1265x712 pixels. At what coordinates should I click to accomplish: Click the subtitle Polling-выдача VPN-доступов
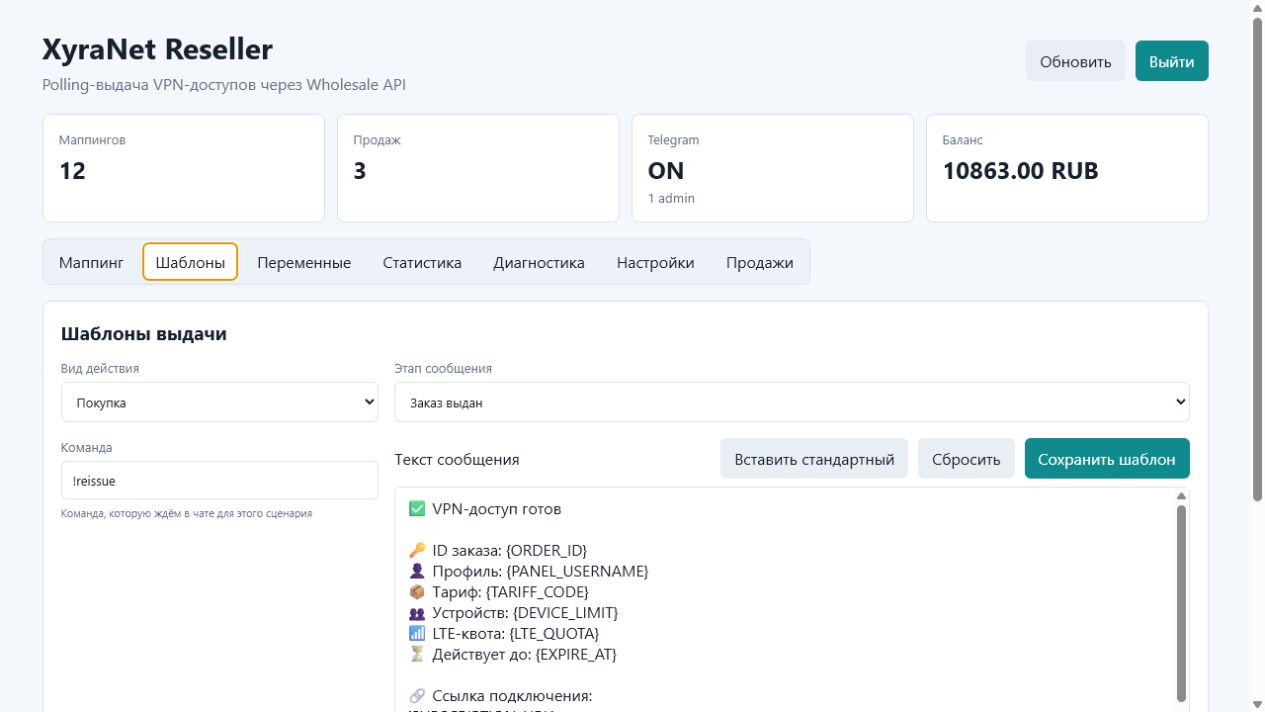(x=224, y=85)
